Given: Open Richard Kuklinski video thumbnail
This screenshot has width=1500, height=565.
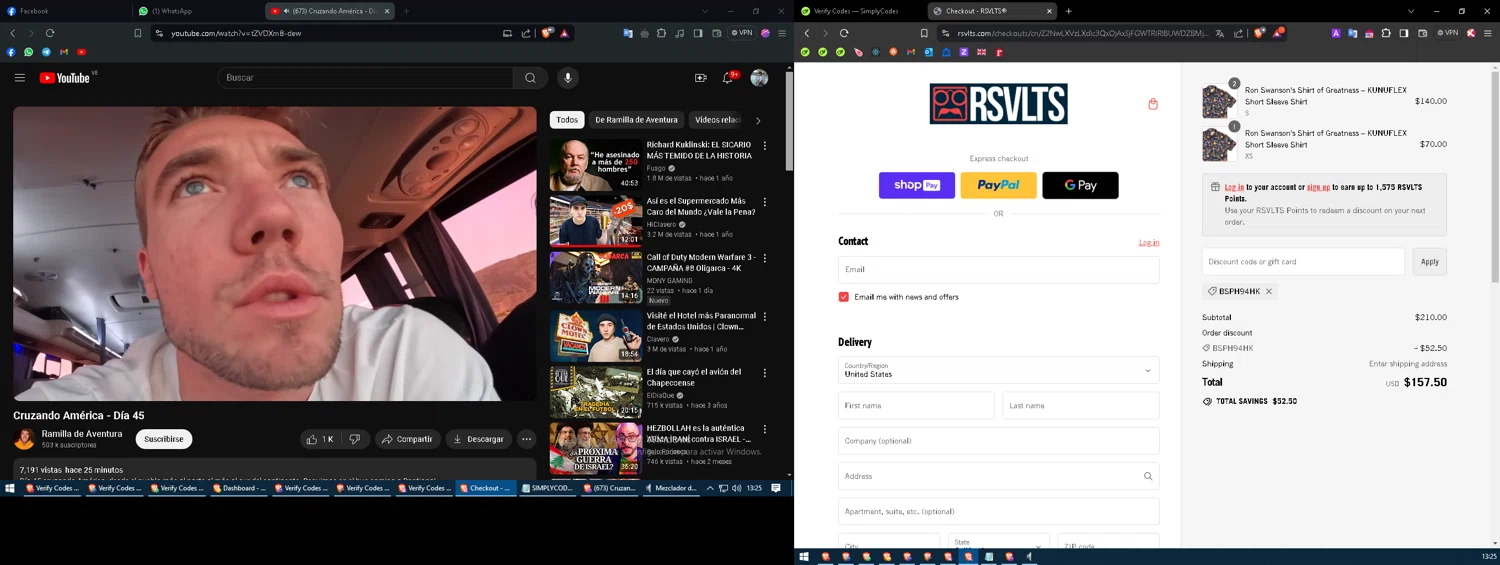Looking at the screenshot, I should [x=596, y=164].
